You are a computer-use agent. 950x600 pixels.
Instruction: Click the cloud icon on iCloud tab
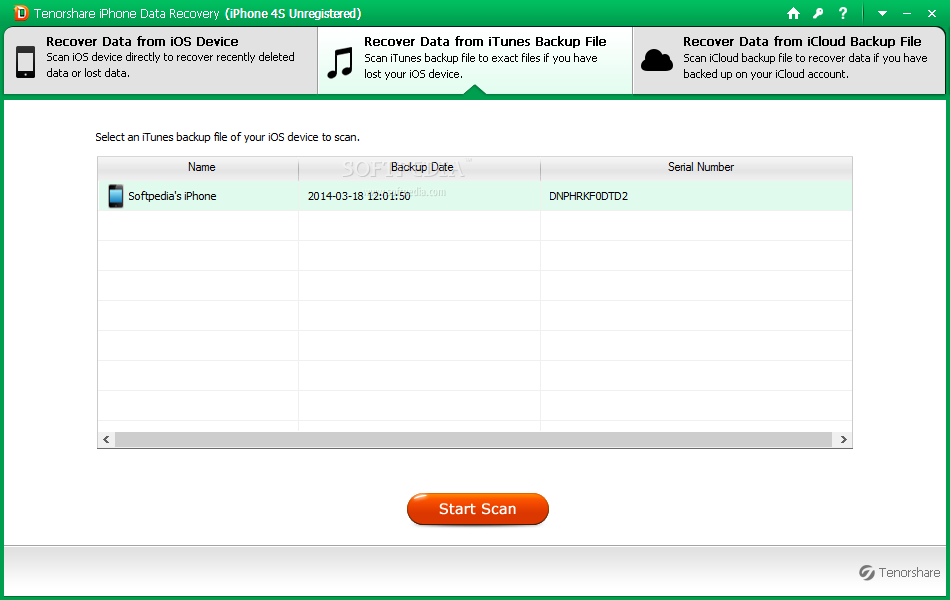tap(657, 61)
